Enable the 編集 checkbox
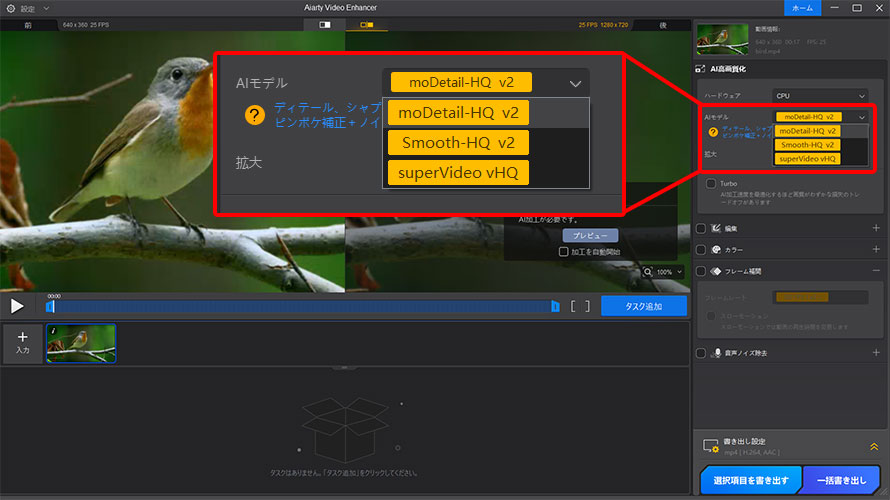 701,228
